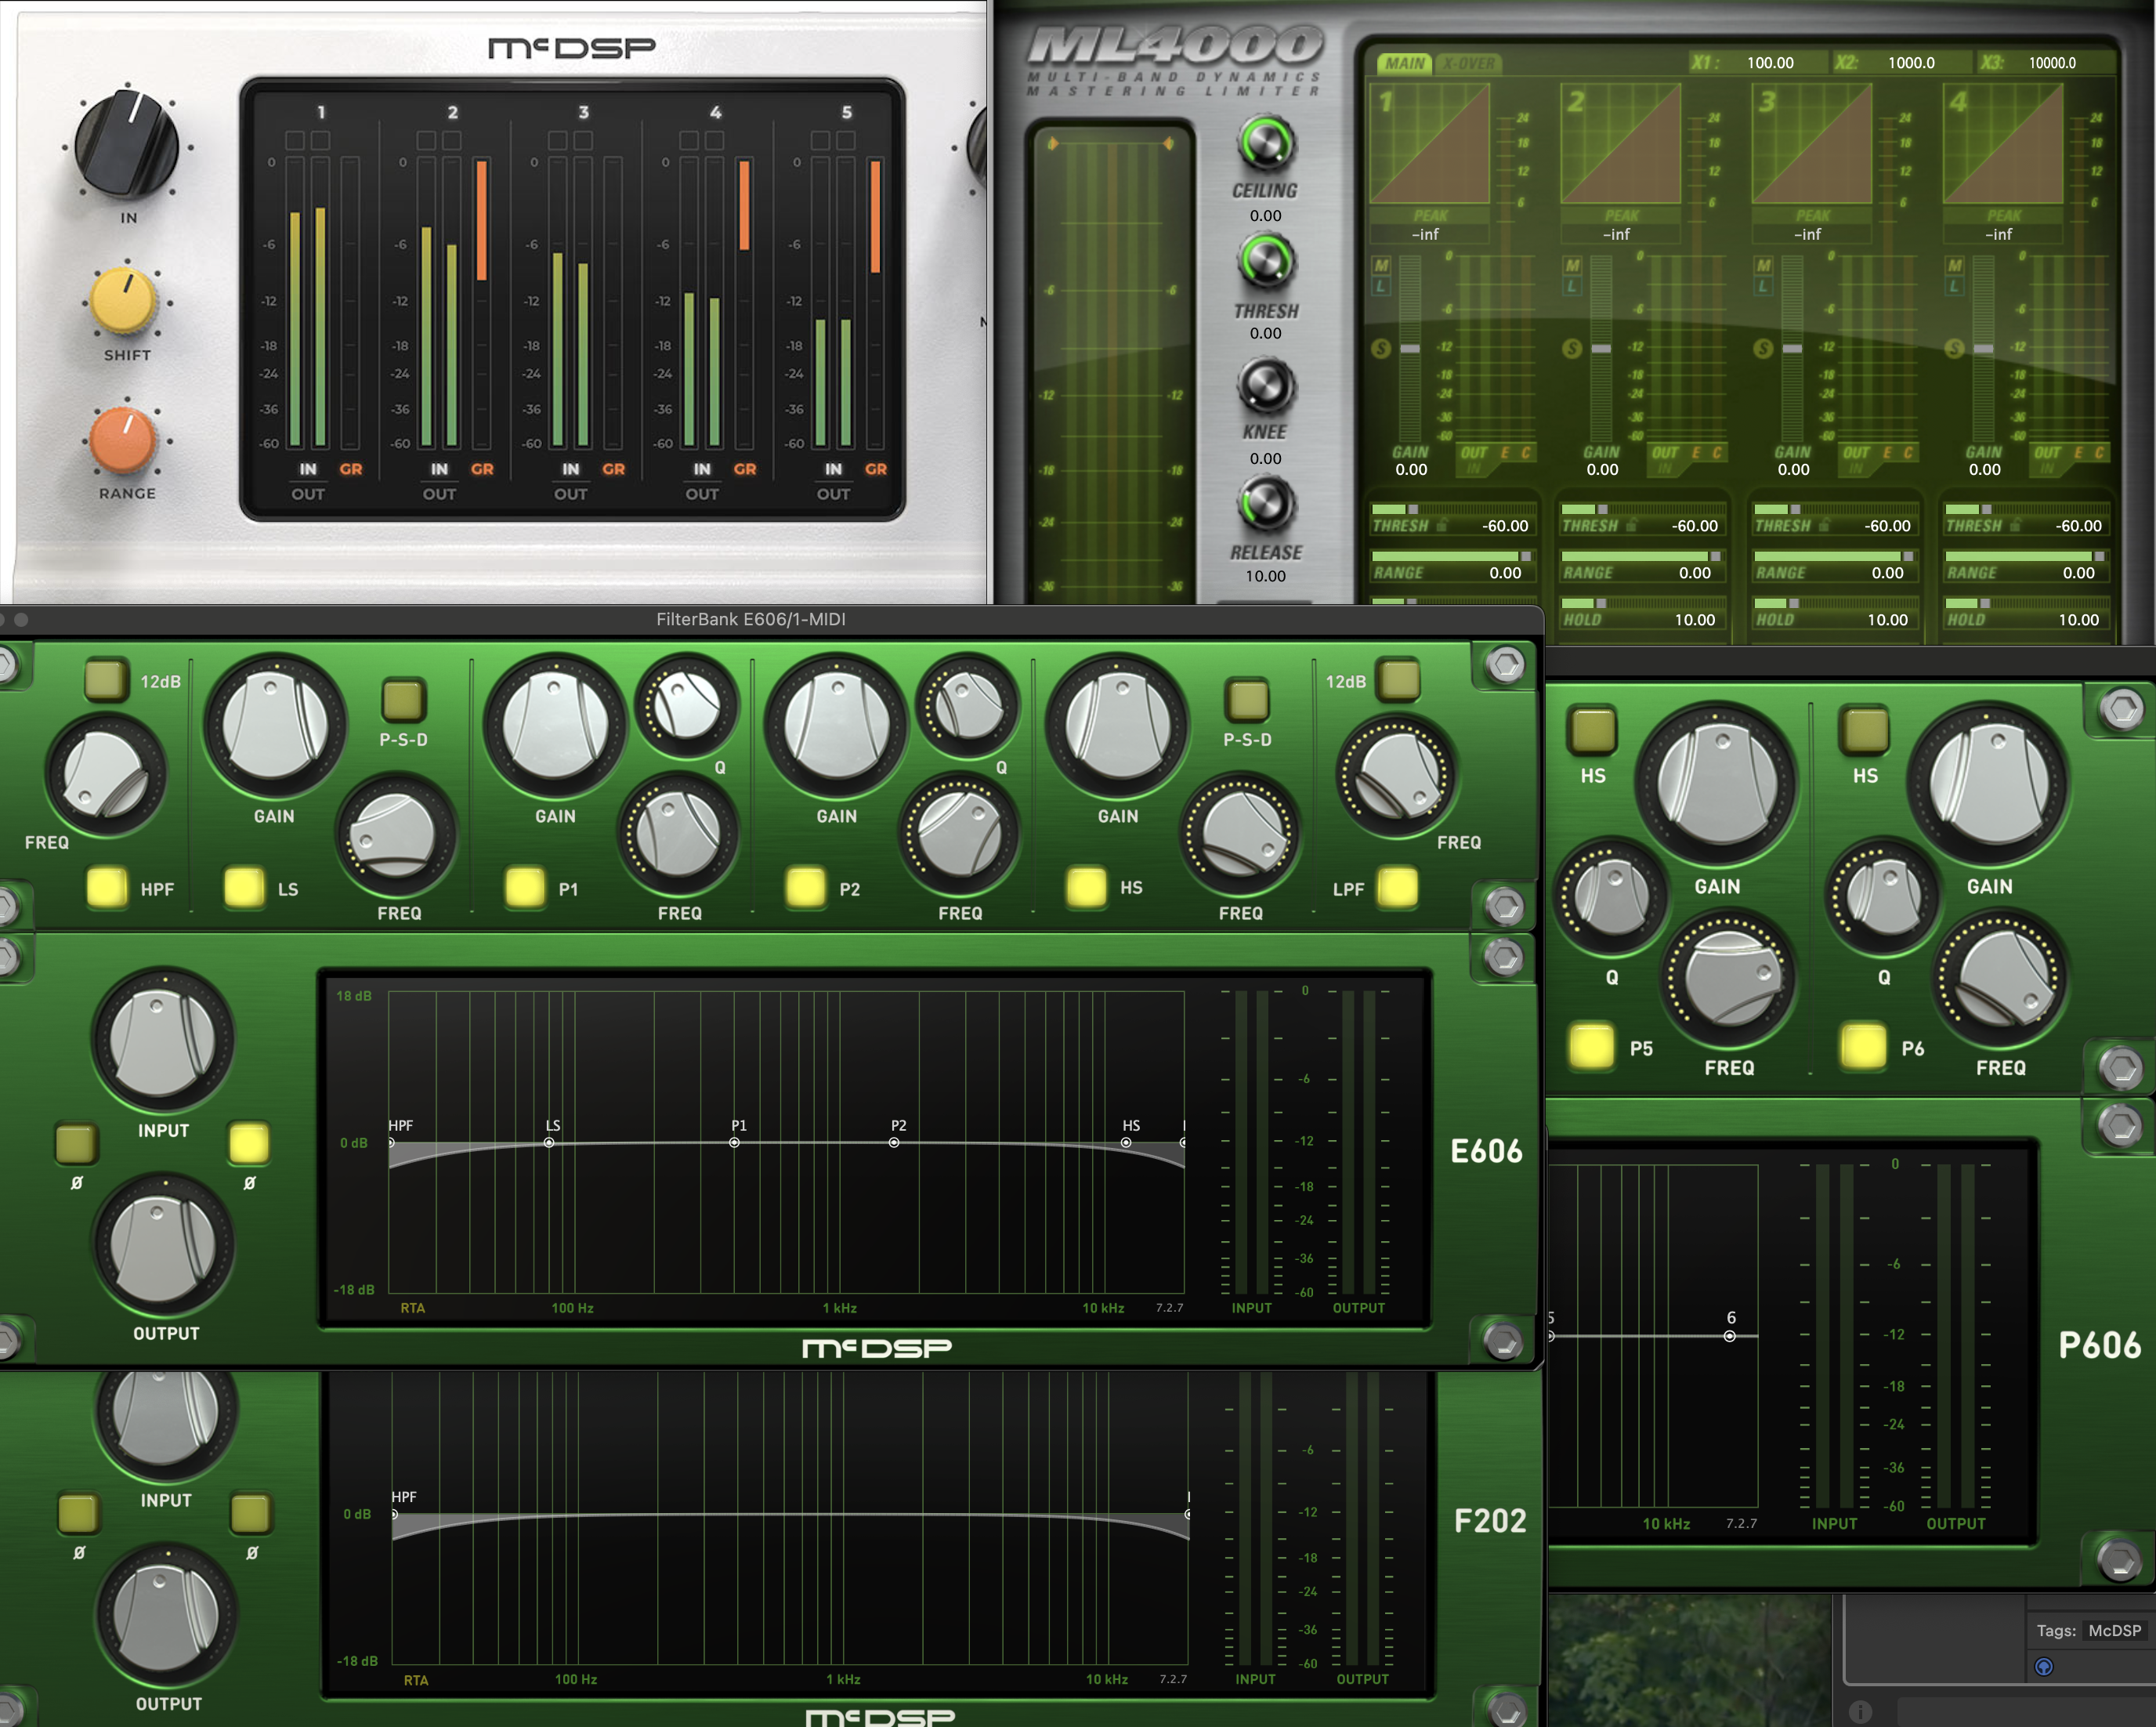Click the LS GAIN knob on E606
Image resolution: width=2156 pixels, height=1727 pixels.
(x=274, y=724)
